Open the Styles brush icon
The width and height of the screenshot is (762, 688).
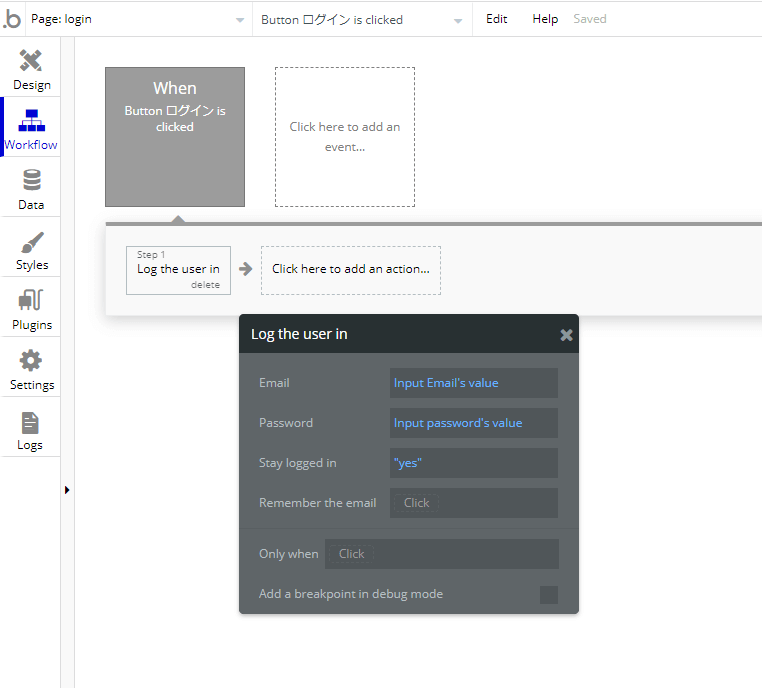[x=32, y=242]
